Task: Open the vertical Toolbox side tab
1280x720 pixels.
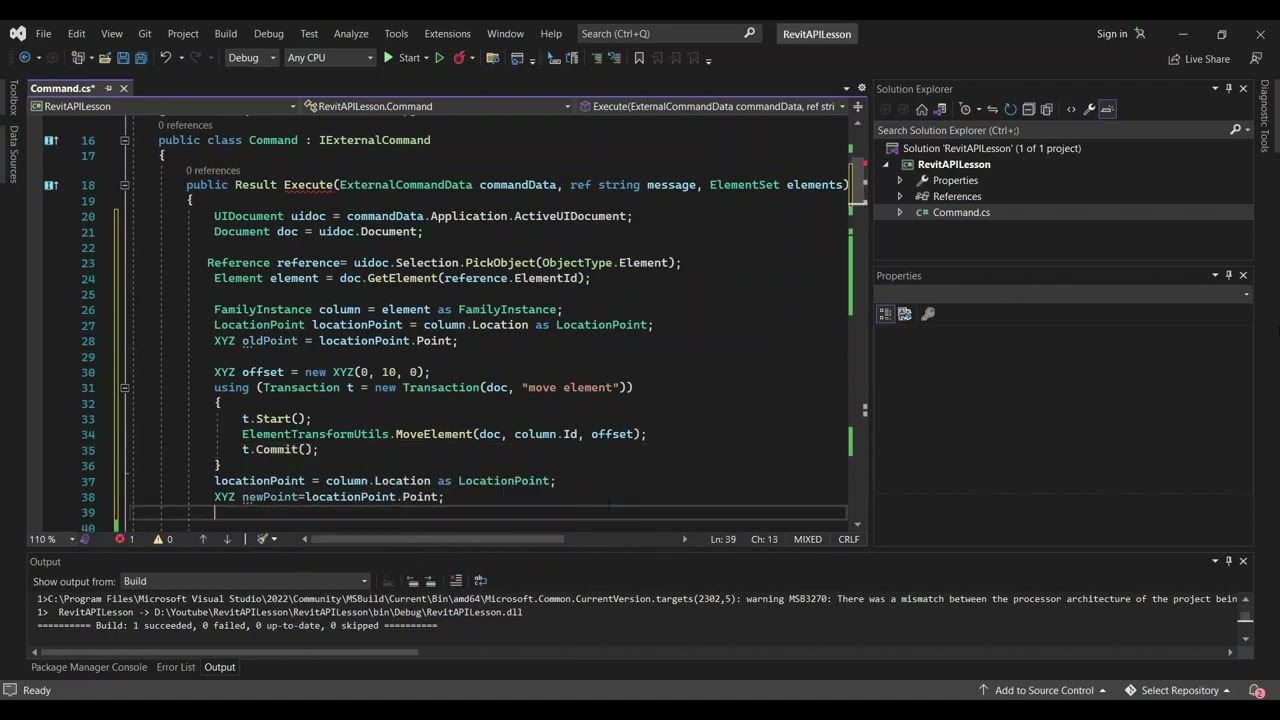Action: (13, 98)
